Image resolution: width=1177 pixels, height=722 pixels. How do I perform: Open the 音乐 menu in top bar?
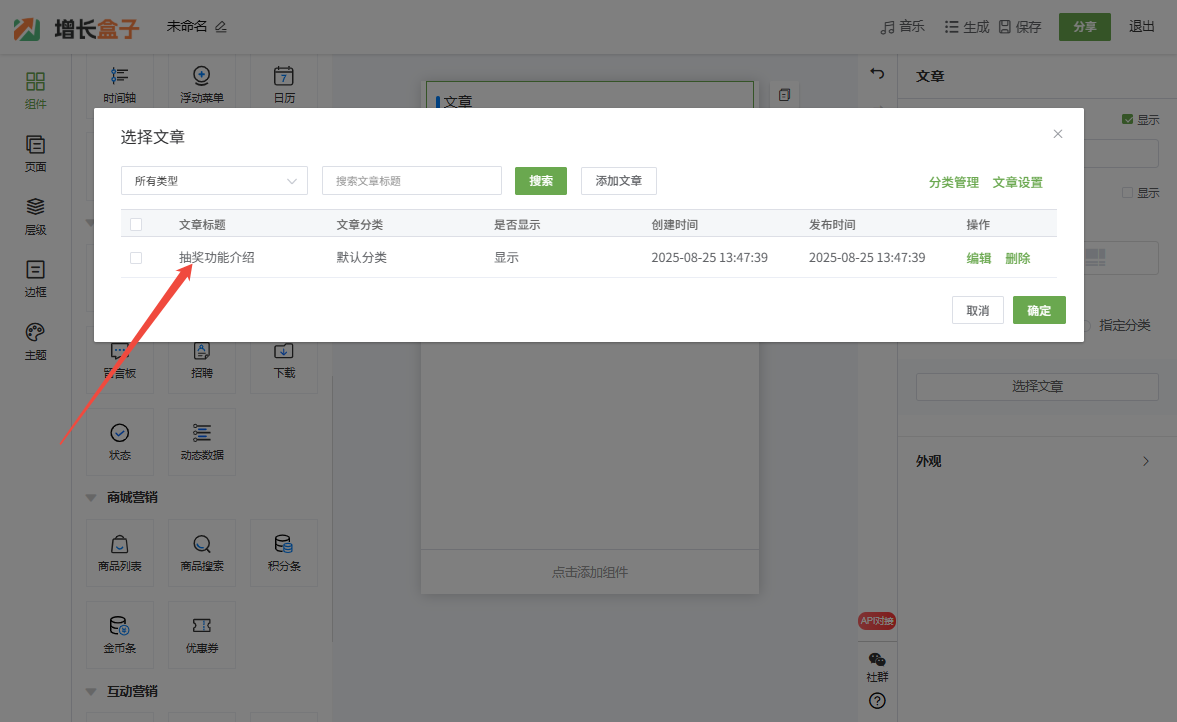(x=902, y=27)
